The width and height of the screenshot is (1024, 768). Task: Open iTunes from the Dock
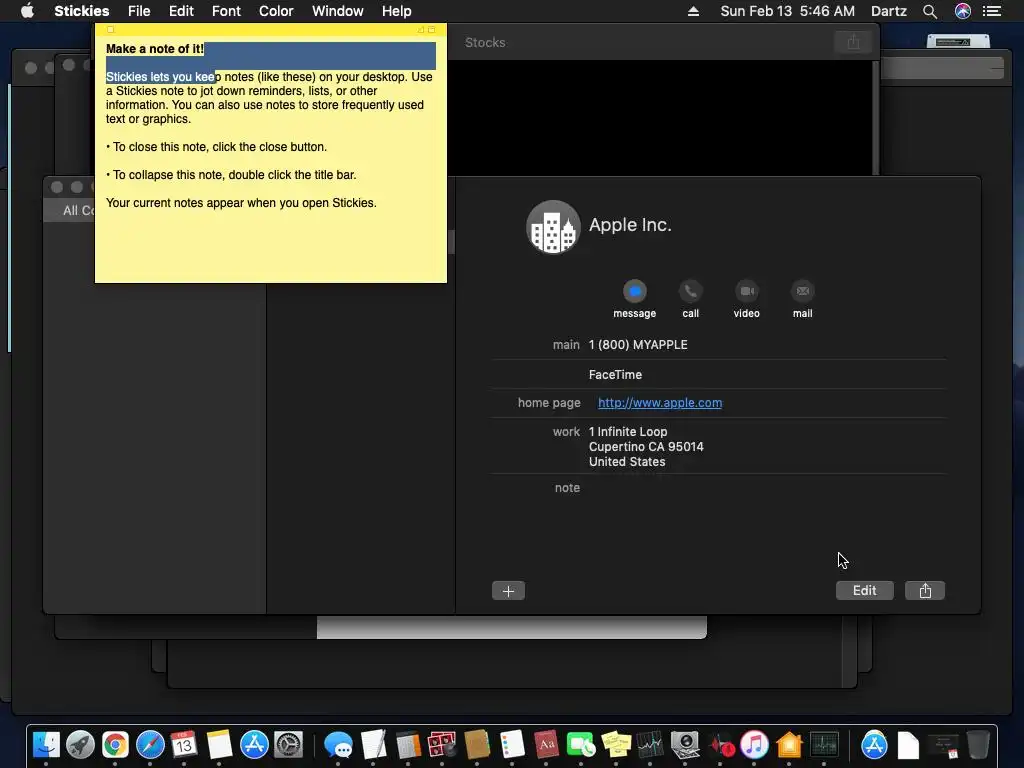click(754, 744)
